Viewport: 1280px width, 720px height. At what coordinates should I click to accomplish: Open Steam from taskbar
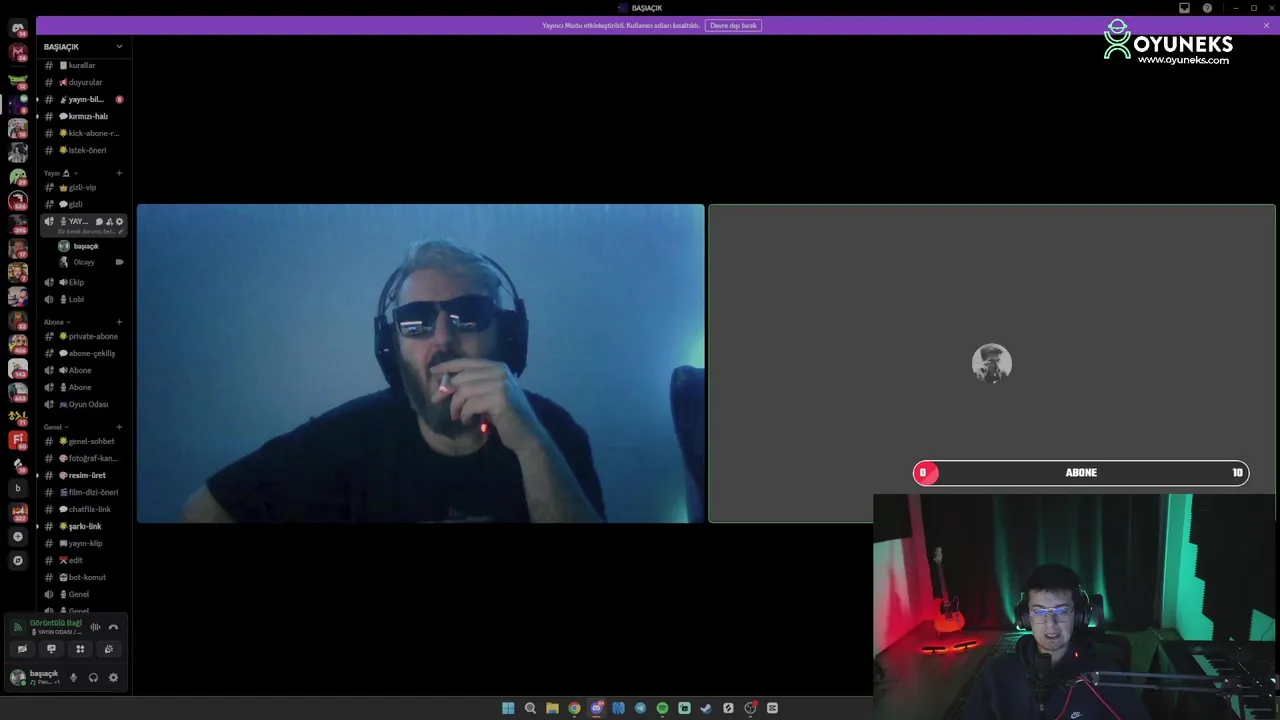tap(706, 708)
